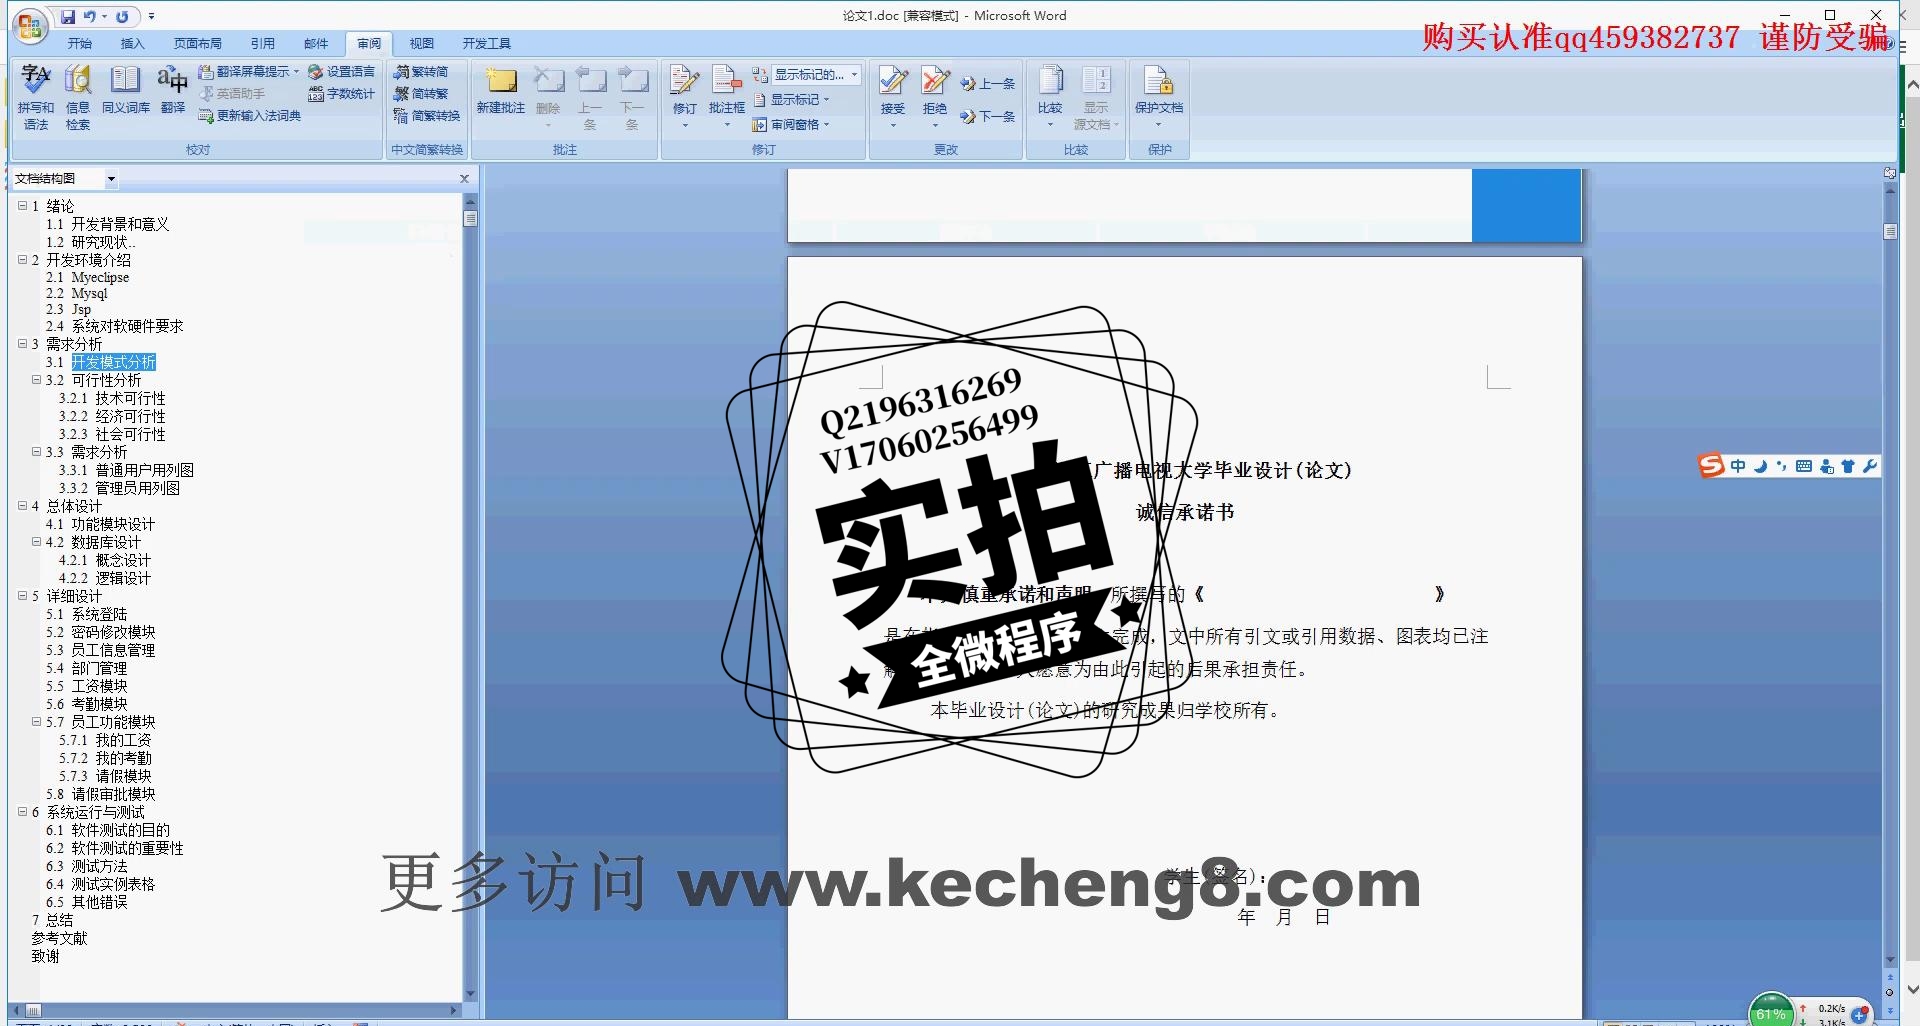The height and width of the screenshot is (1026, 1920).
Task: Click English Assistant (英语助手)
Action: (232, 94)
